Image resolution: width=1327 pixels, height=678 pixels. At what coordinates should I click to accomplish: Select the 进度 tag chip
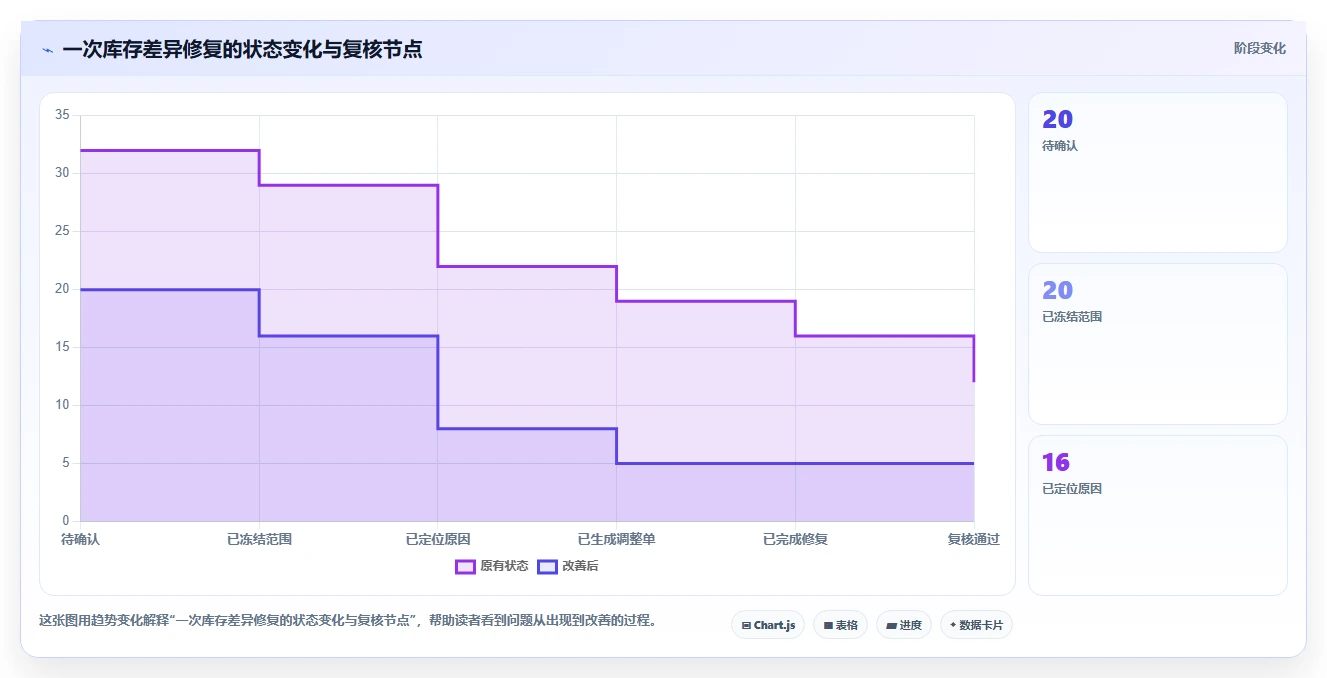coord(904,625)
